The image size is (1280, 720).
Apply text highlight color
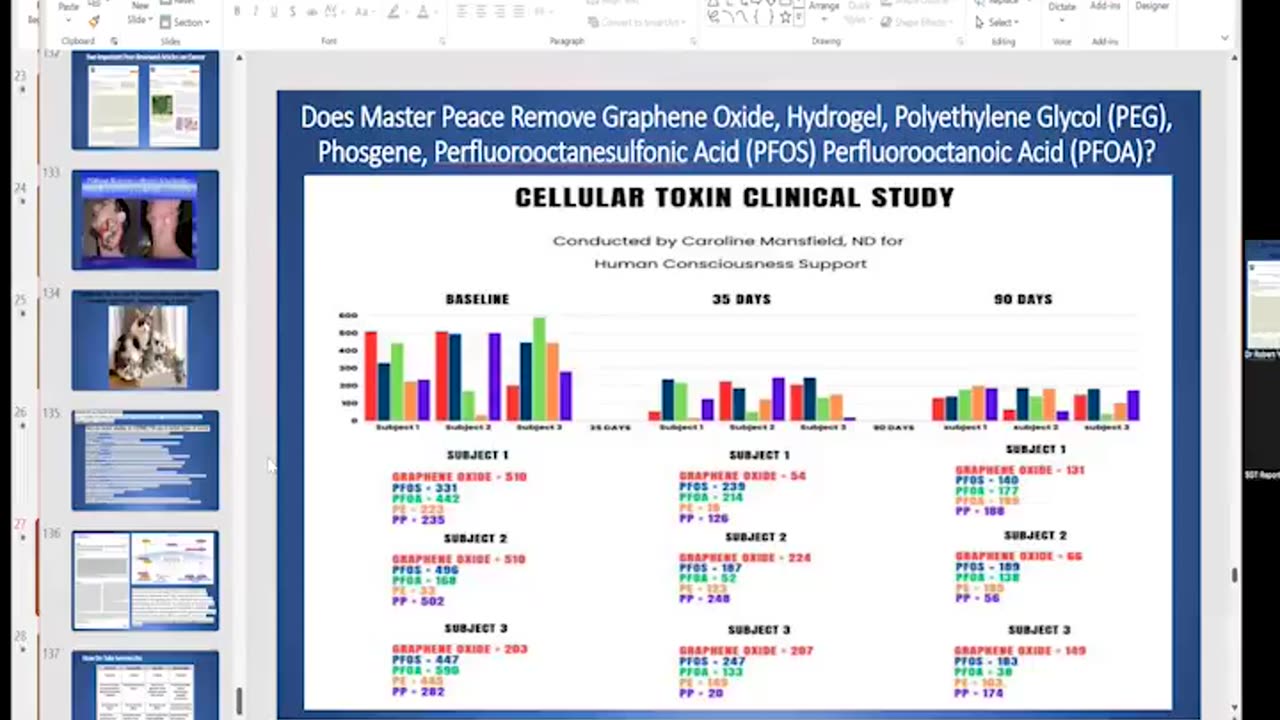pos(393,12)
